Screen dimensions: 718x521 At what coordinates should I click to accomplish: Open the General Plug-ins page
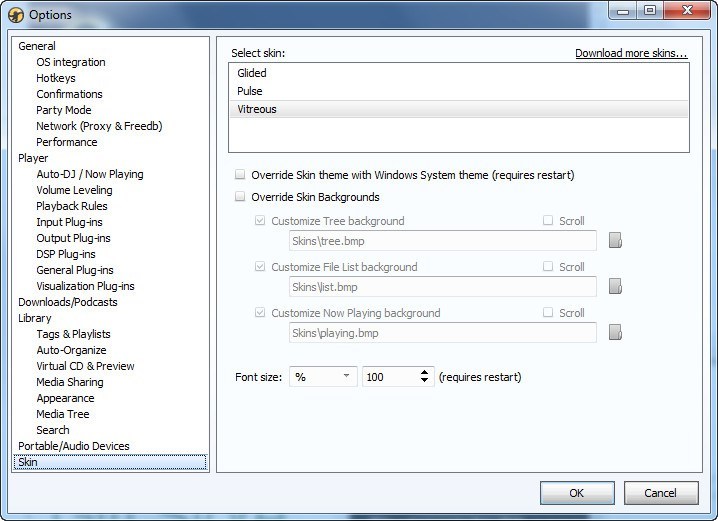(x=75, y=271)
